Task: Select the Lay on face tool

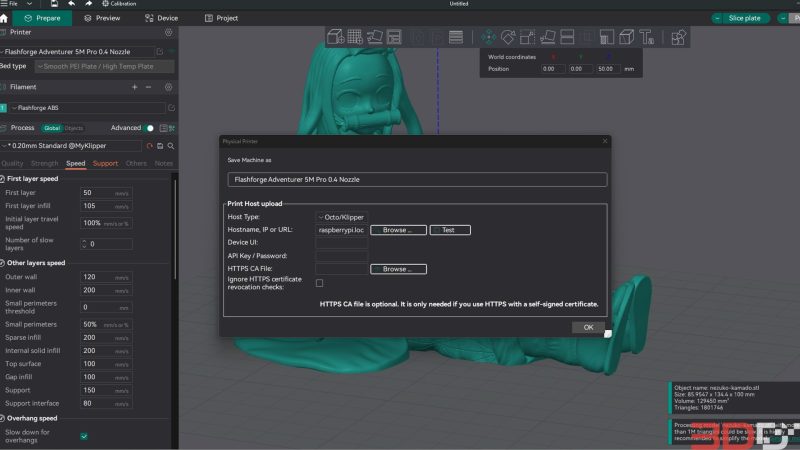Action: click(x=547, y=37)
